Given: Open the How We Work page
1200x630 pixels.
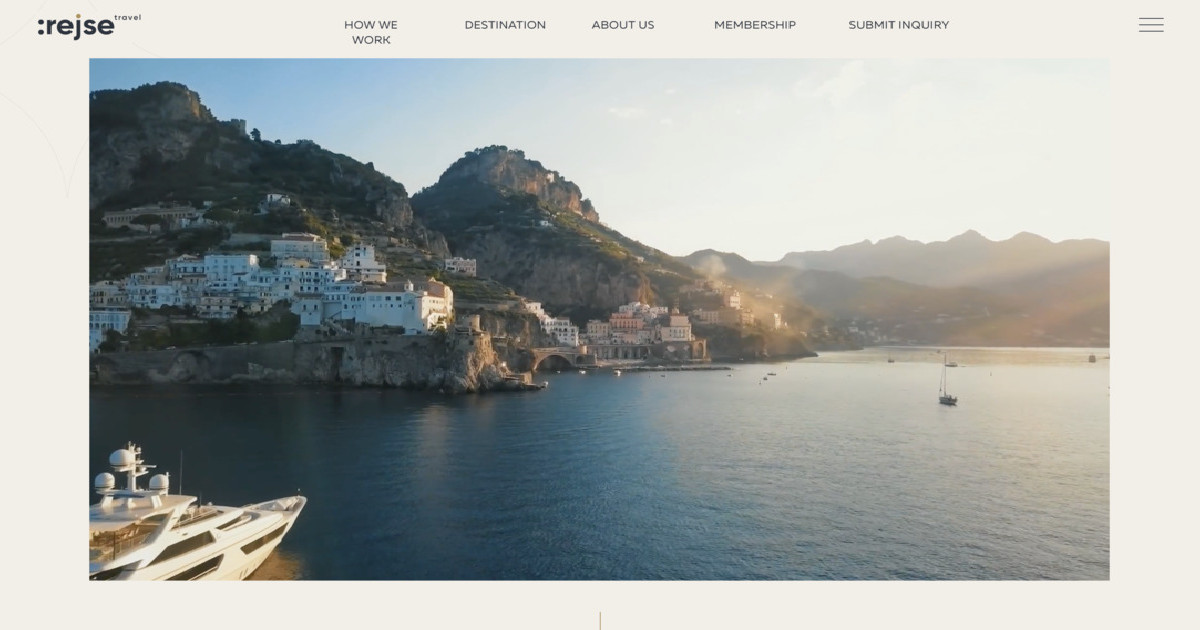Looking at the screenshot, I should (x=371, y=32).
